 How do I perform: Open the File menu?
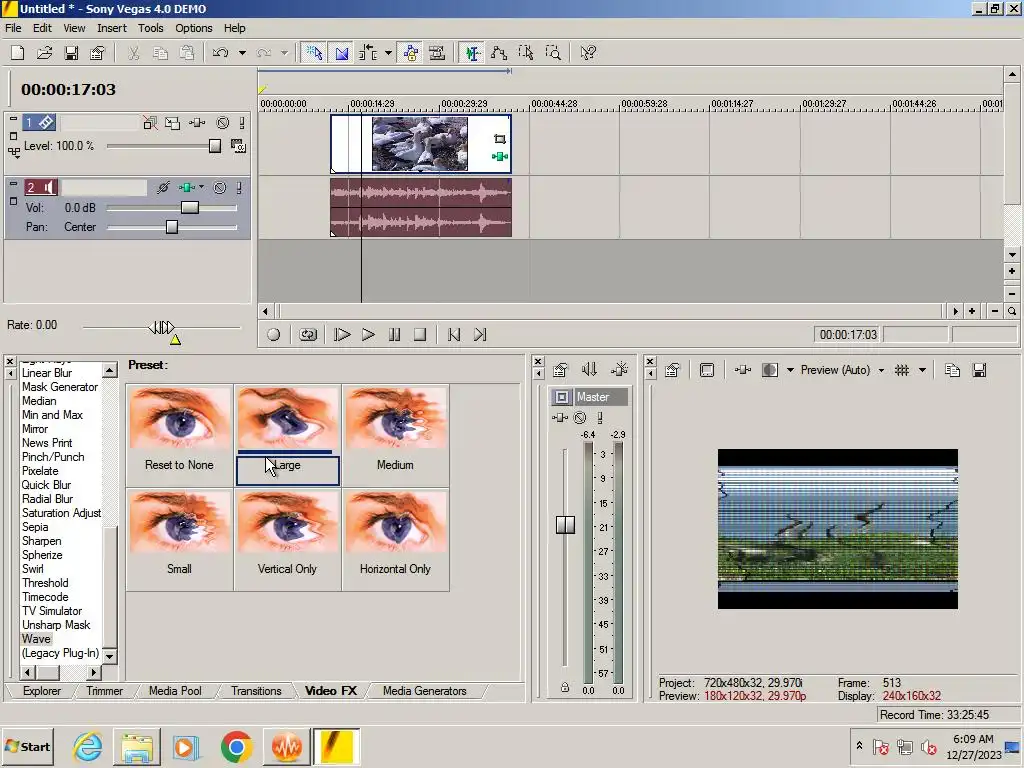click(13, 28)
